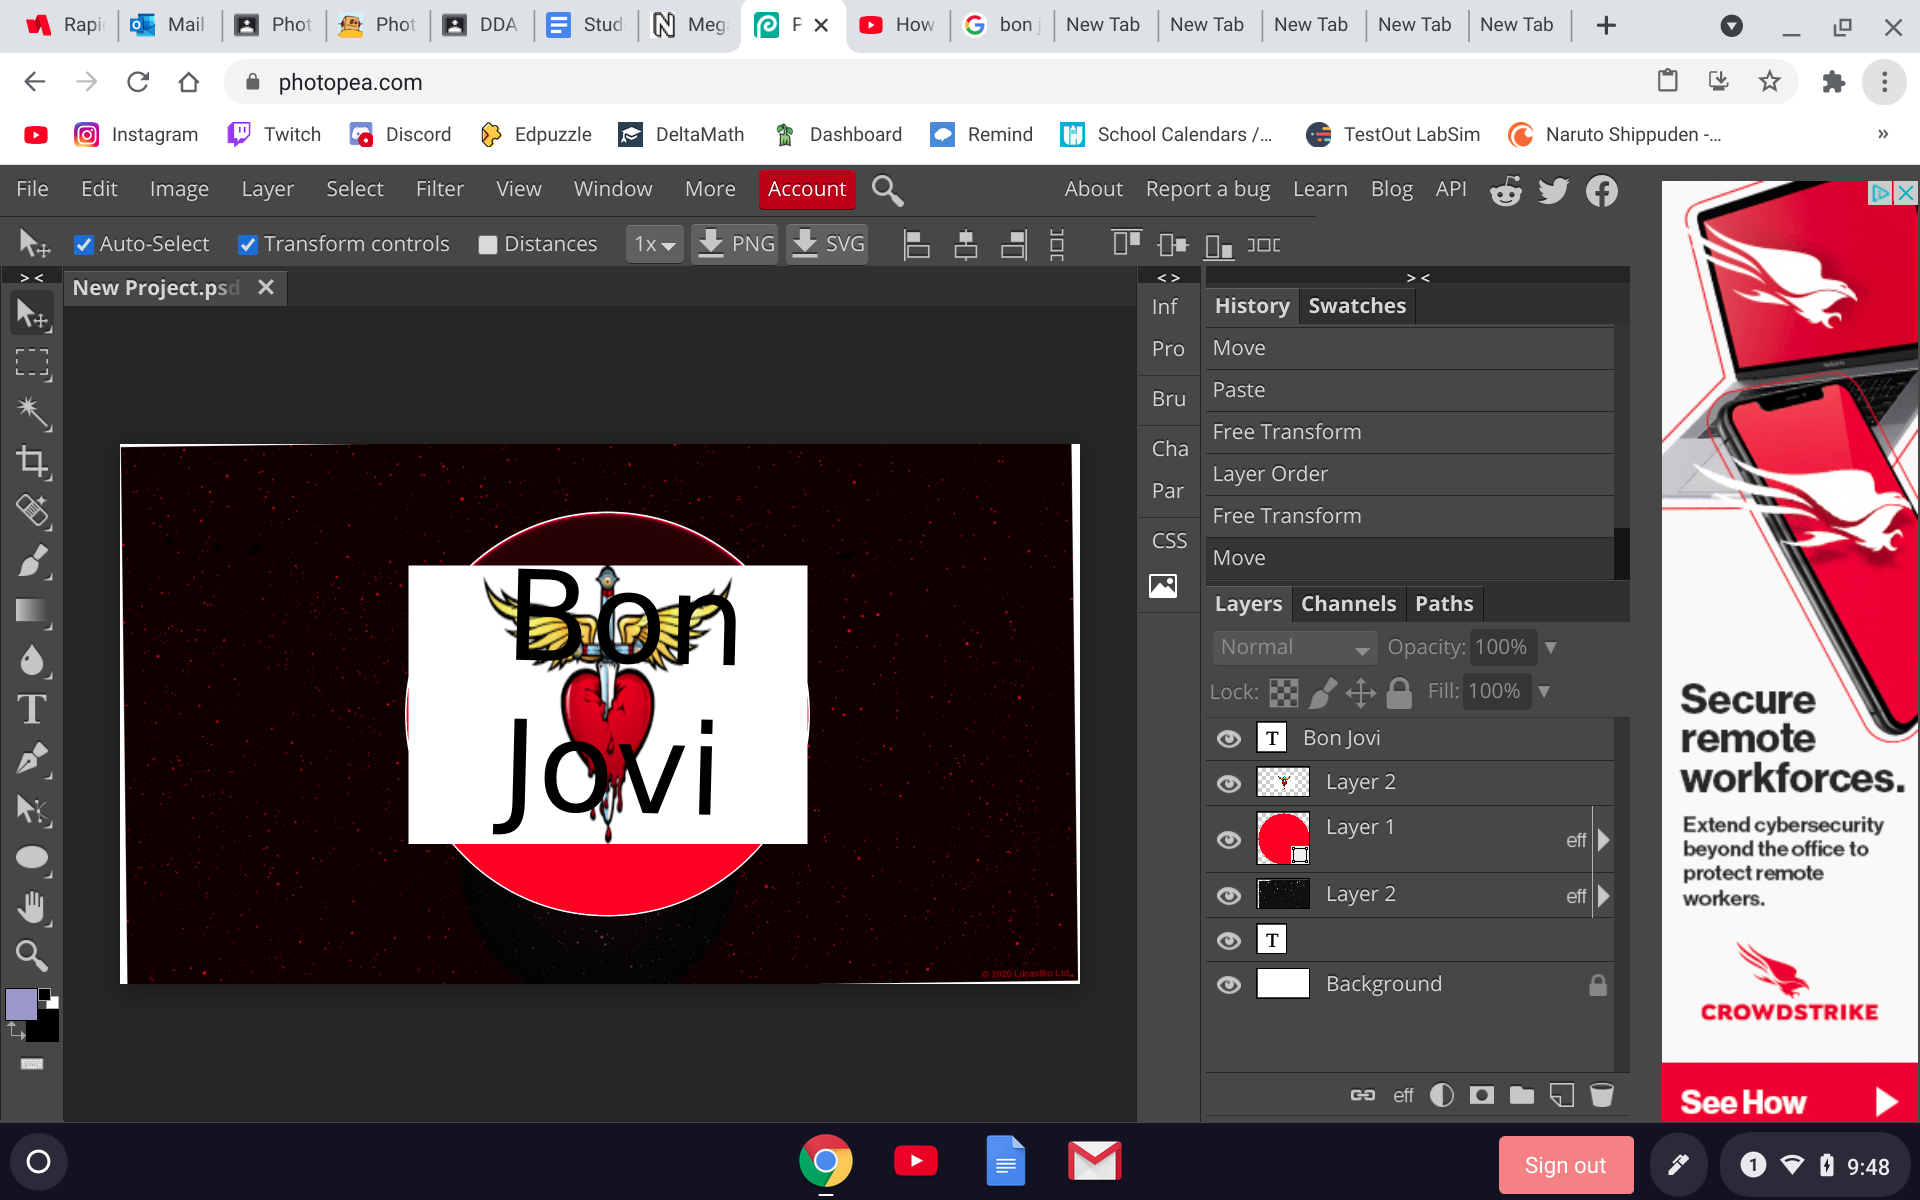Select the Blur drop tool
Image resolution: width=1920 pixels, height=1200 pixels.
point(32,660)
